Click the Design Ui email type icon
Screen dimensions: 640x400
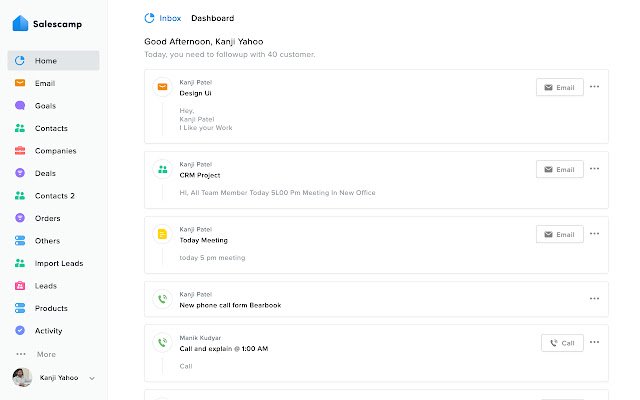click(162, 87)
